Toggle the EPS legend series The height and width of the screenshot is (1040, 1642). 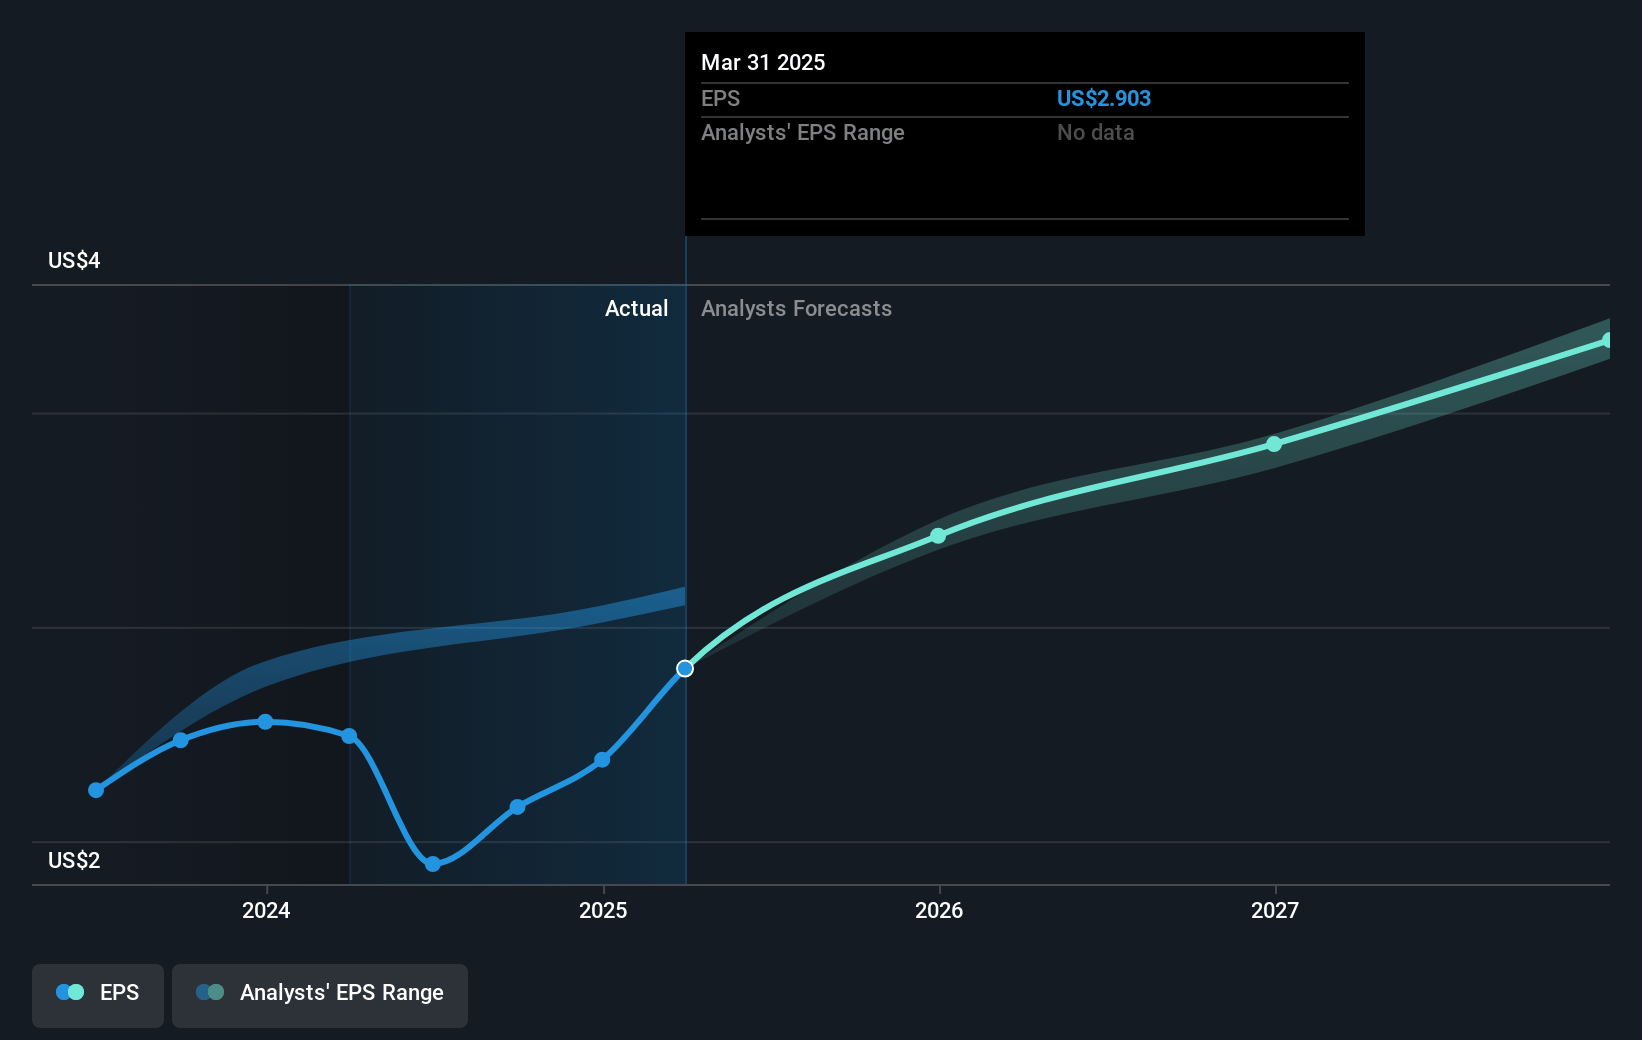[x=98, y=995]
